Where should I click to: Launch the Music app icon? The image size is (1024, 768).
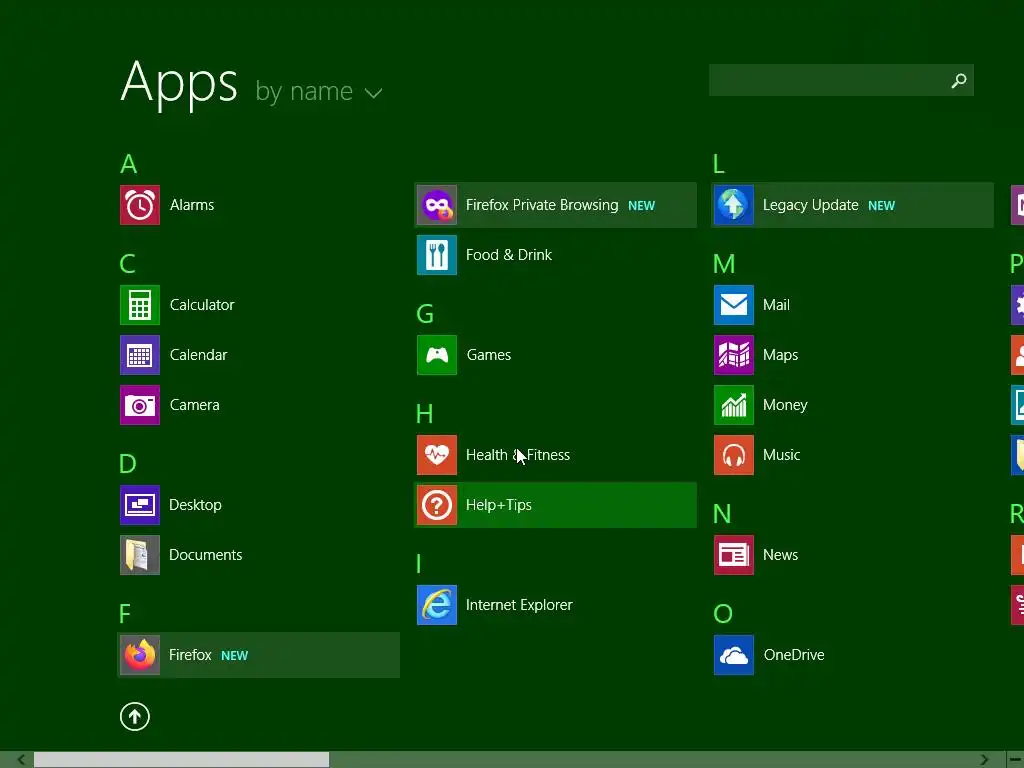[x=733, y=455]
